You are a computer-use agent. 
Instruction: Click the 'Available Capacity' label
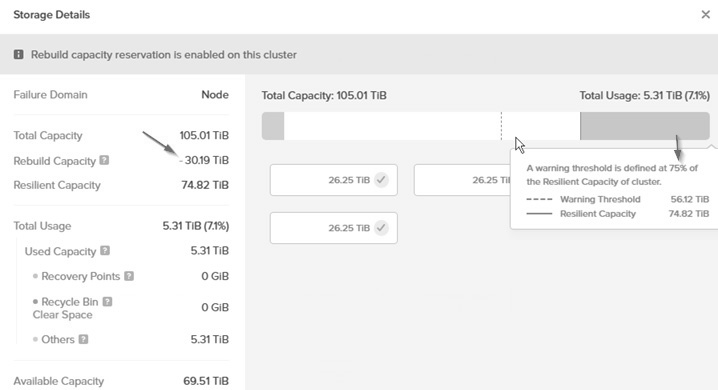(x=59, y=381)
